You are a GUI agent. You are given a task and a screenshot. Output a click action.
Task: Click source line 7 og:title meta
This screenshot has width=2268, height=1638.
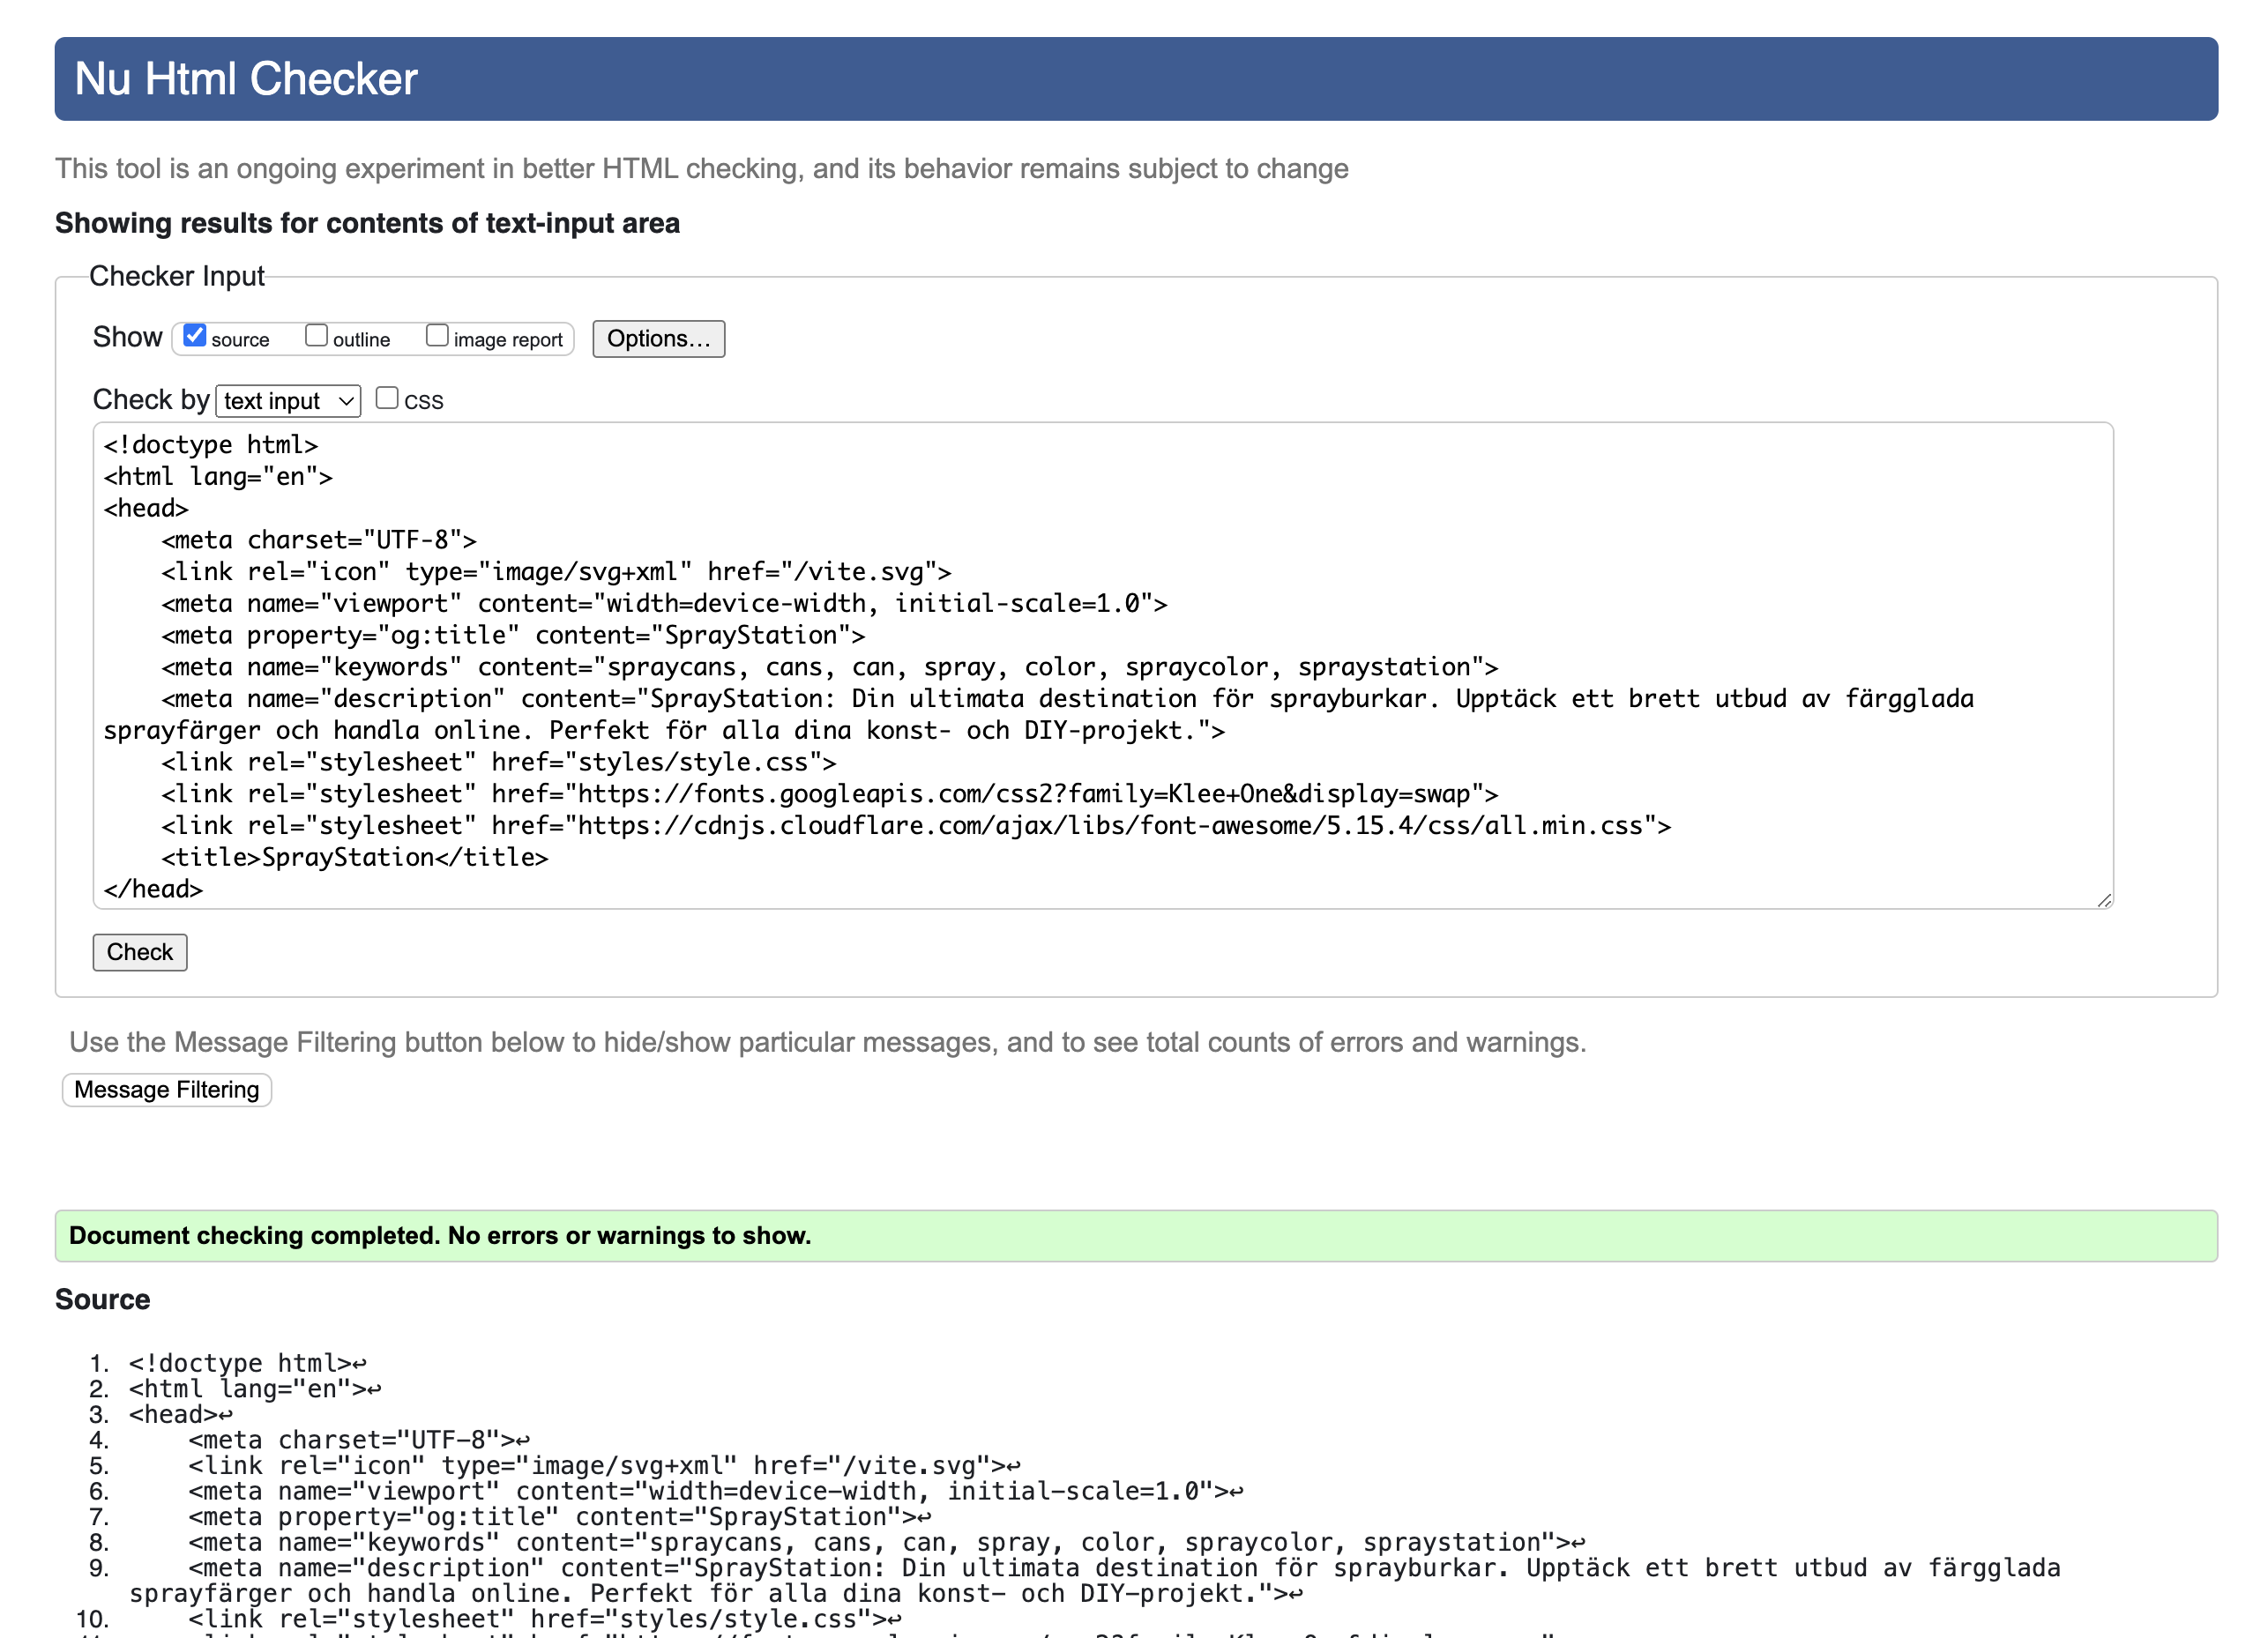560,1517
